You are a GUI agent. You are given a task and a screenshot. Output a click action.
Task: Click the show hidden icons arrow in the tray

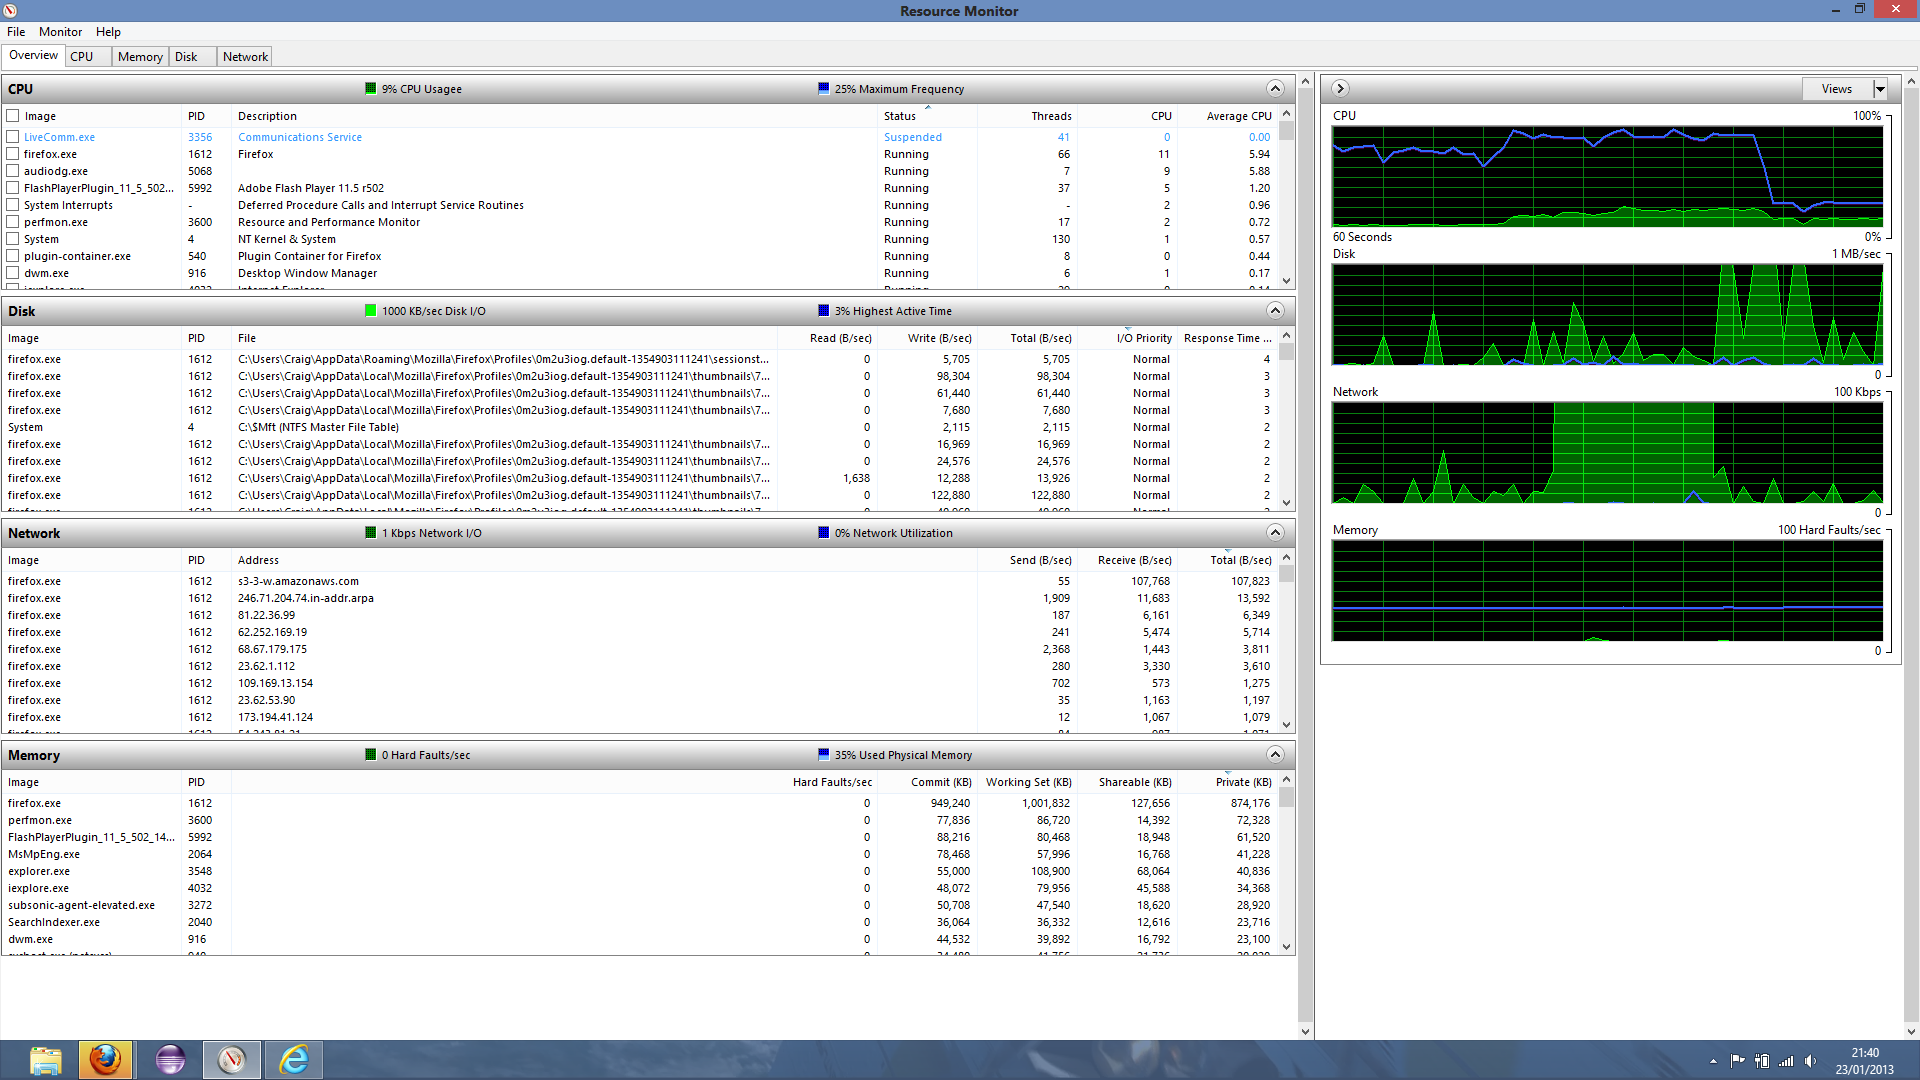[x=1713, y=1061]
